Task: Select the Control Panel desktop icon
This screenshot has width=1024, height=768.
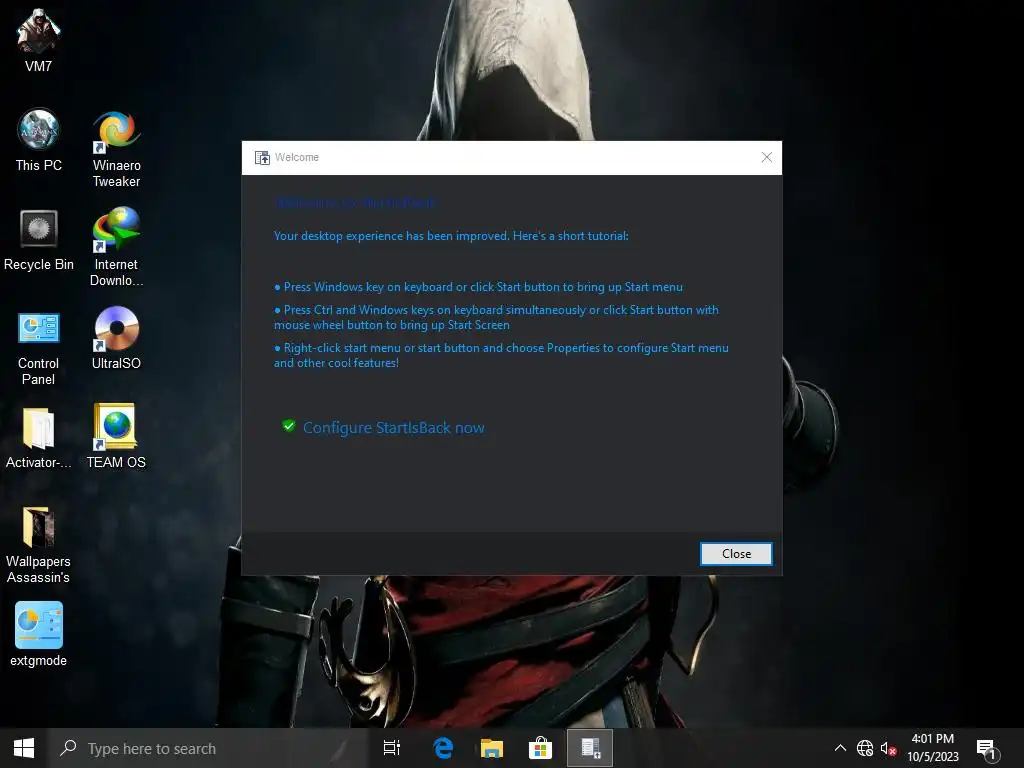Action: [x=39, y=348]
